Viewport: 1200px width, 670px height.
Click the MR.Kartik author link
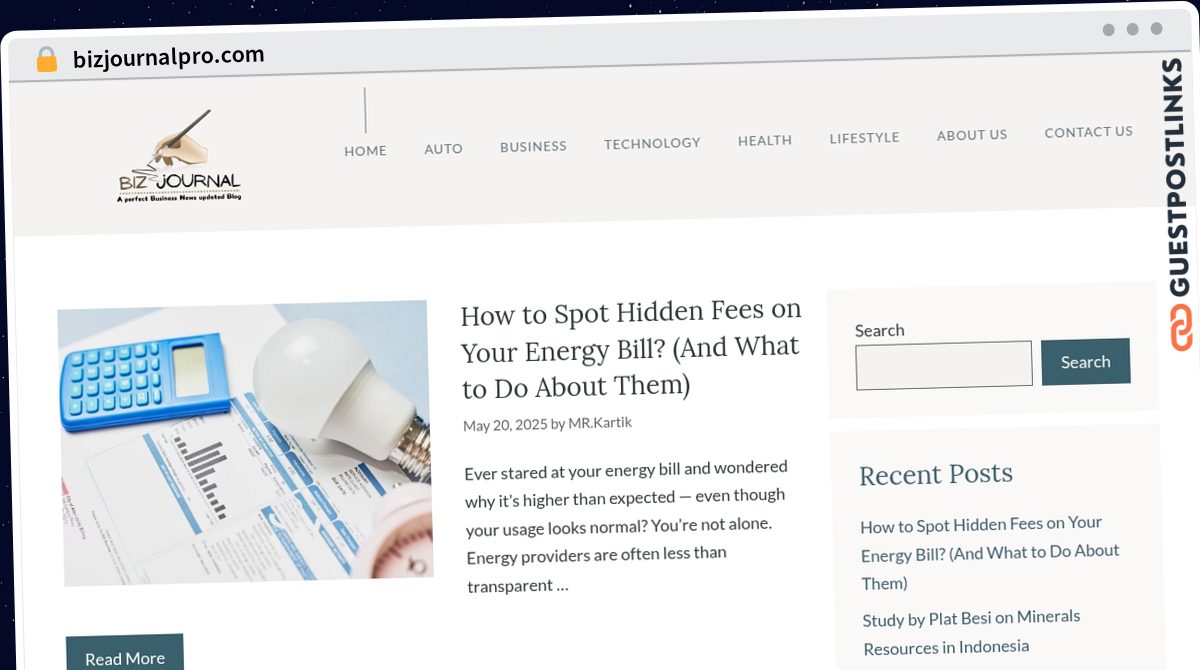click(600, 423)
